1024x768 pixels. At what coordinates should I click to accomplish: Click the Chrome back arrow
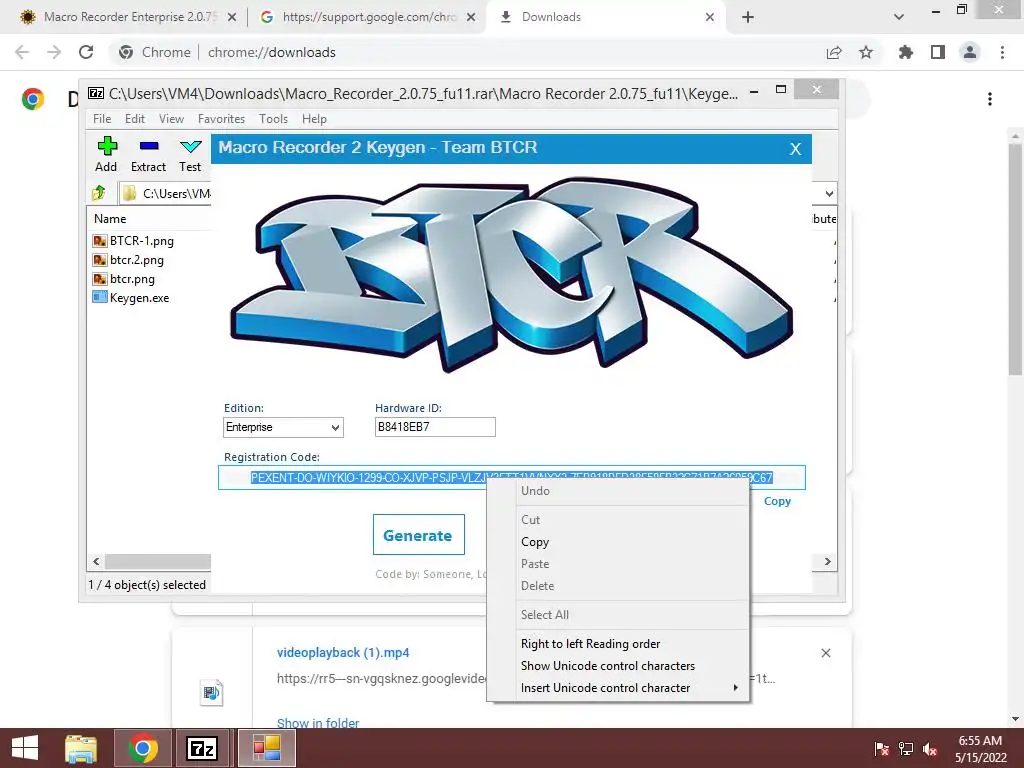(22, 52)
